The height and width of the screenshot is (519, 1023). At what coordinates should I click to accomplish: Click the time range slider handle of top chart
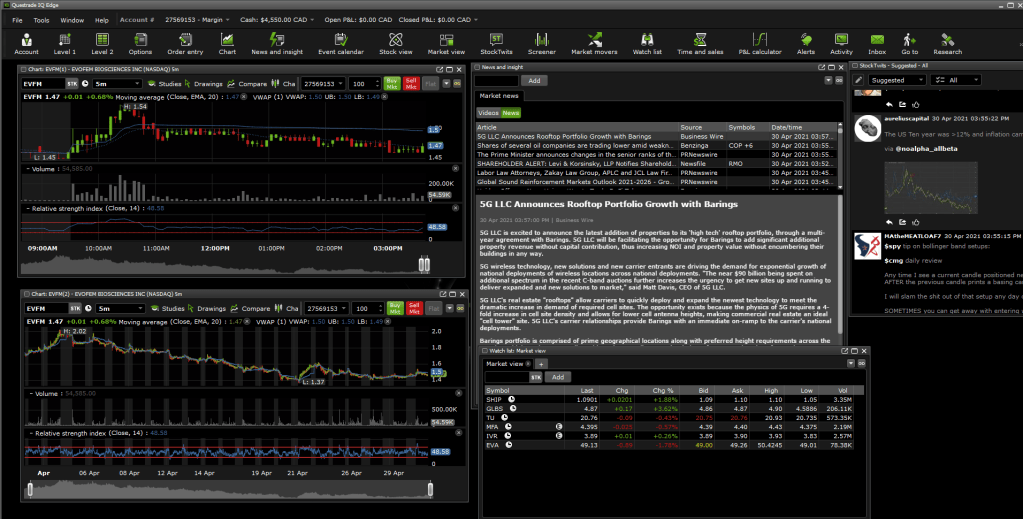tap(424, 264)
